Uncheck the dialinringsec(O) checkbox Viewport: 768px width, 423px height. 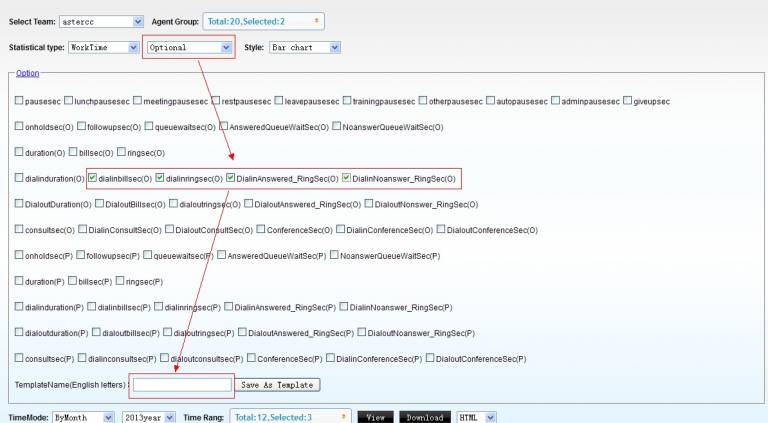coord(160,178)
